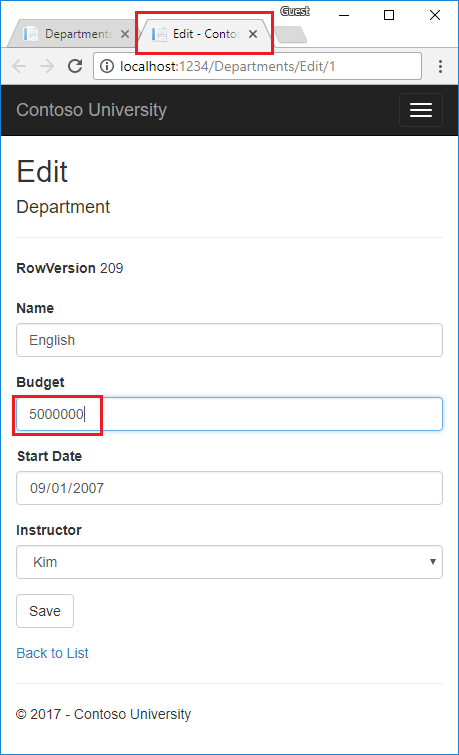Click the browser address bar URL
Screen dimensions: 459x755
tap(227, 66)
